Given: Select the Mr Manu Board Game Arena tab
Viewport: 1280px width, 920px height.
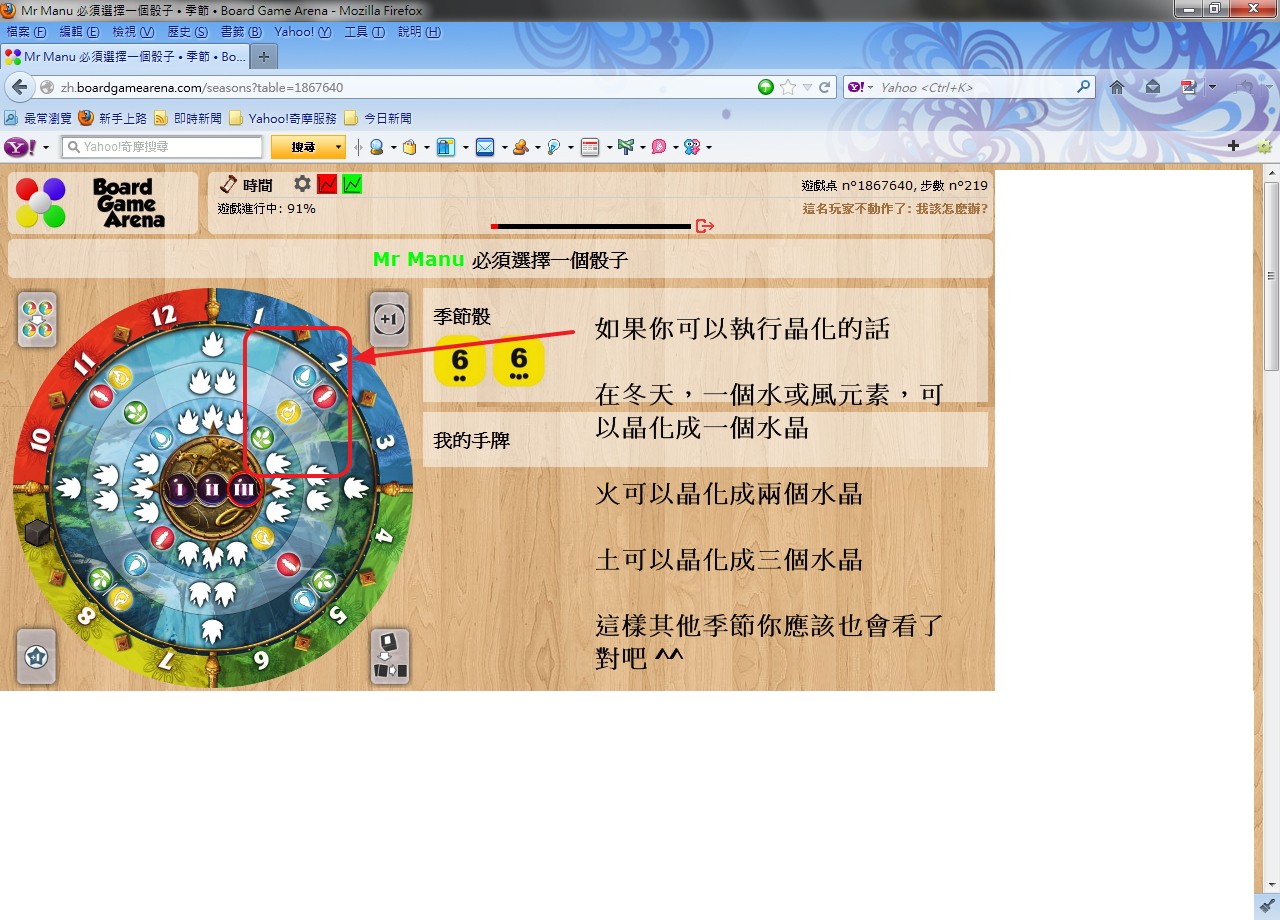Looking at the screenshot, I should point(125,57).
